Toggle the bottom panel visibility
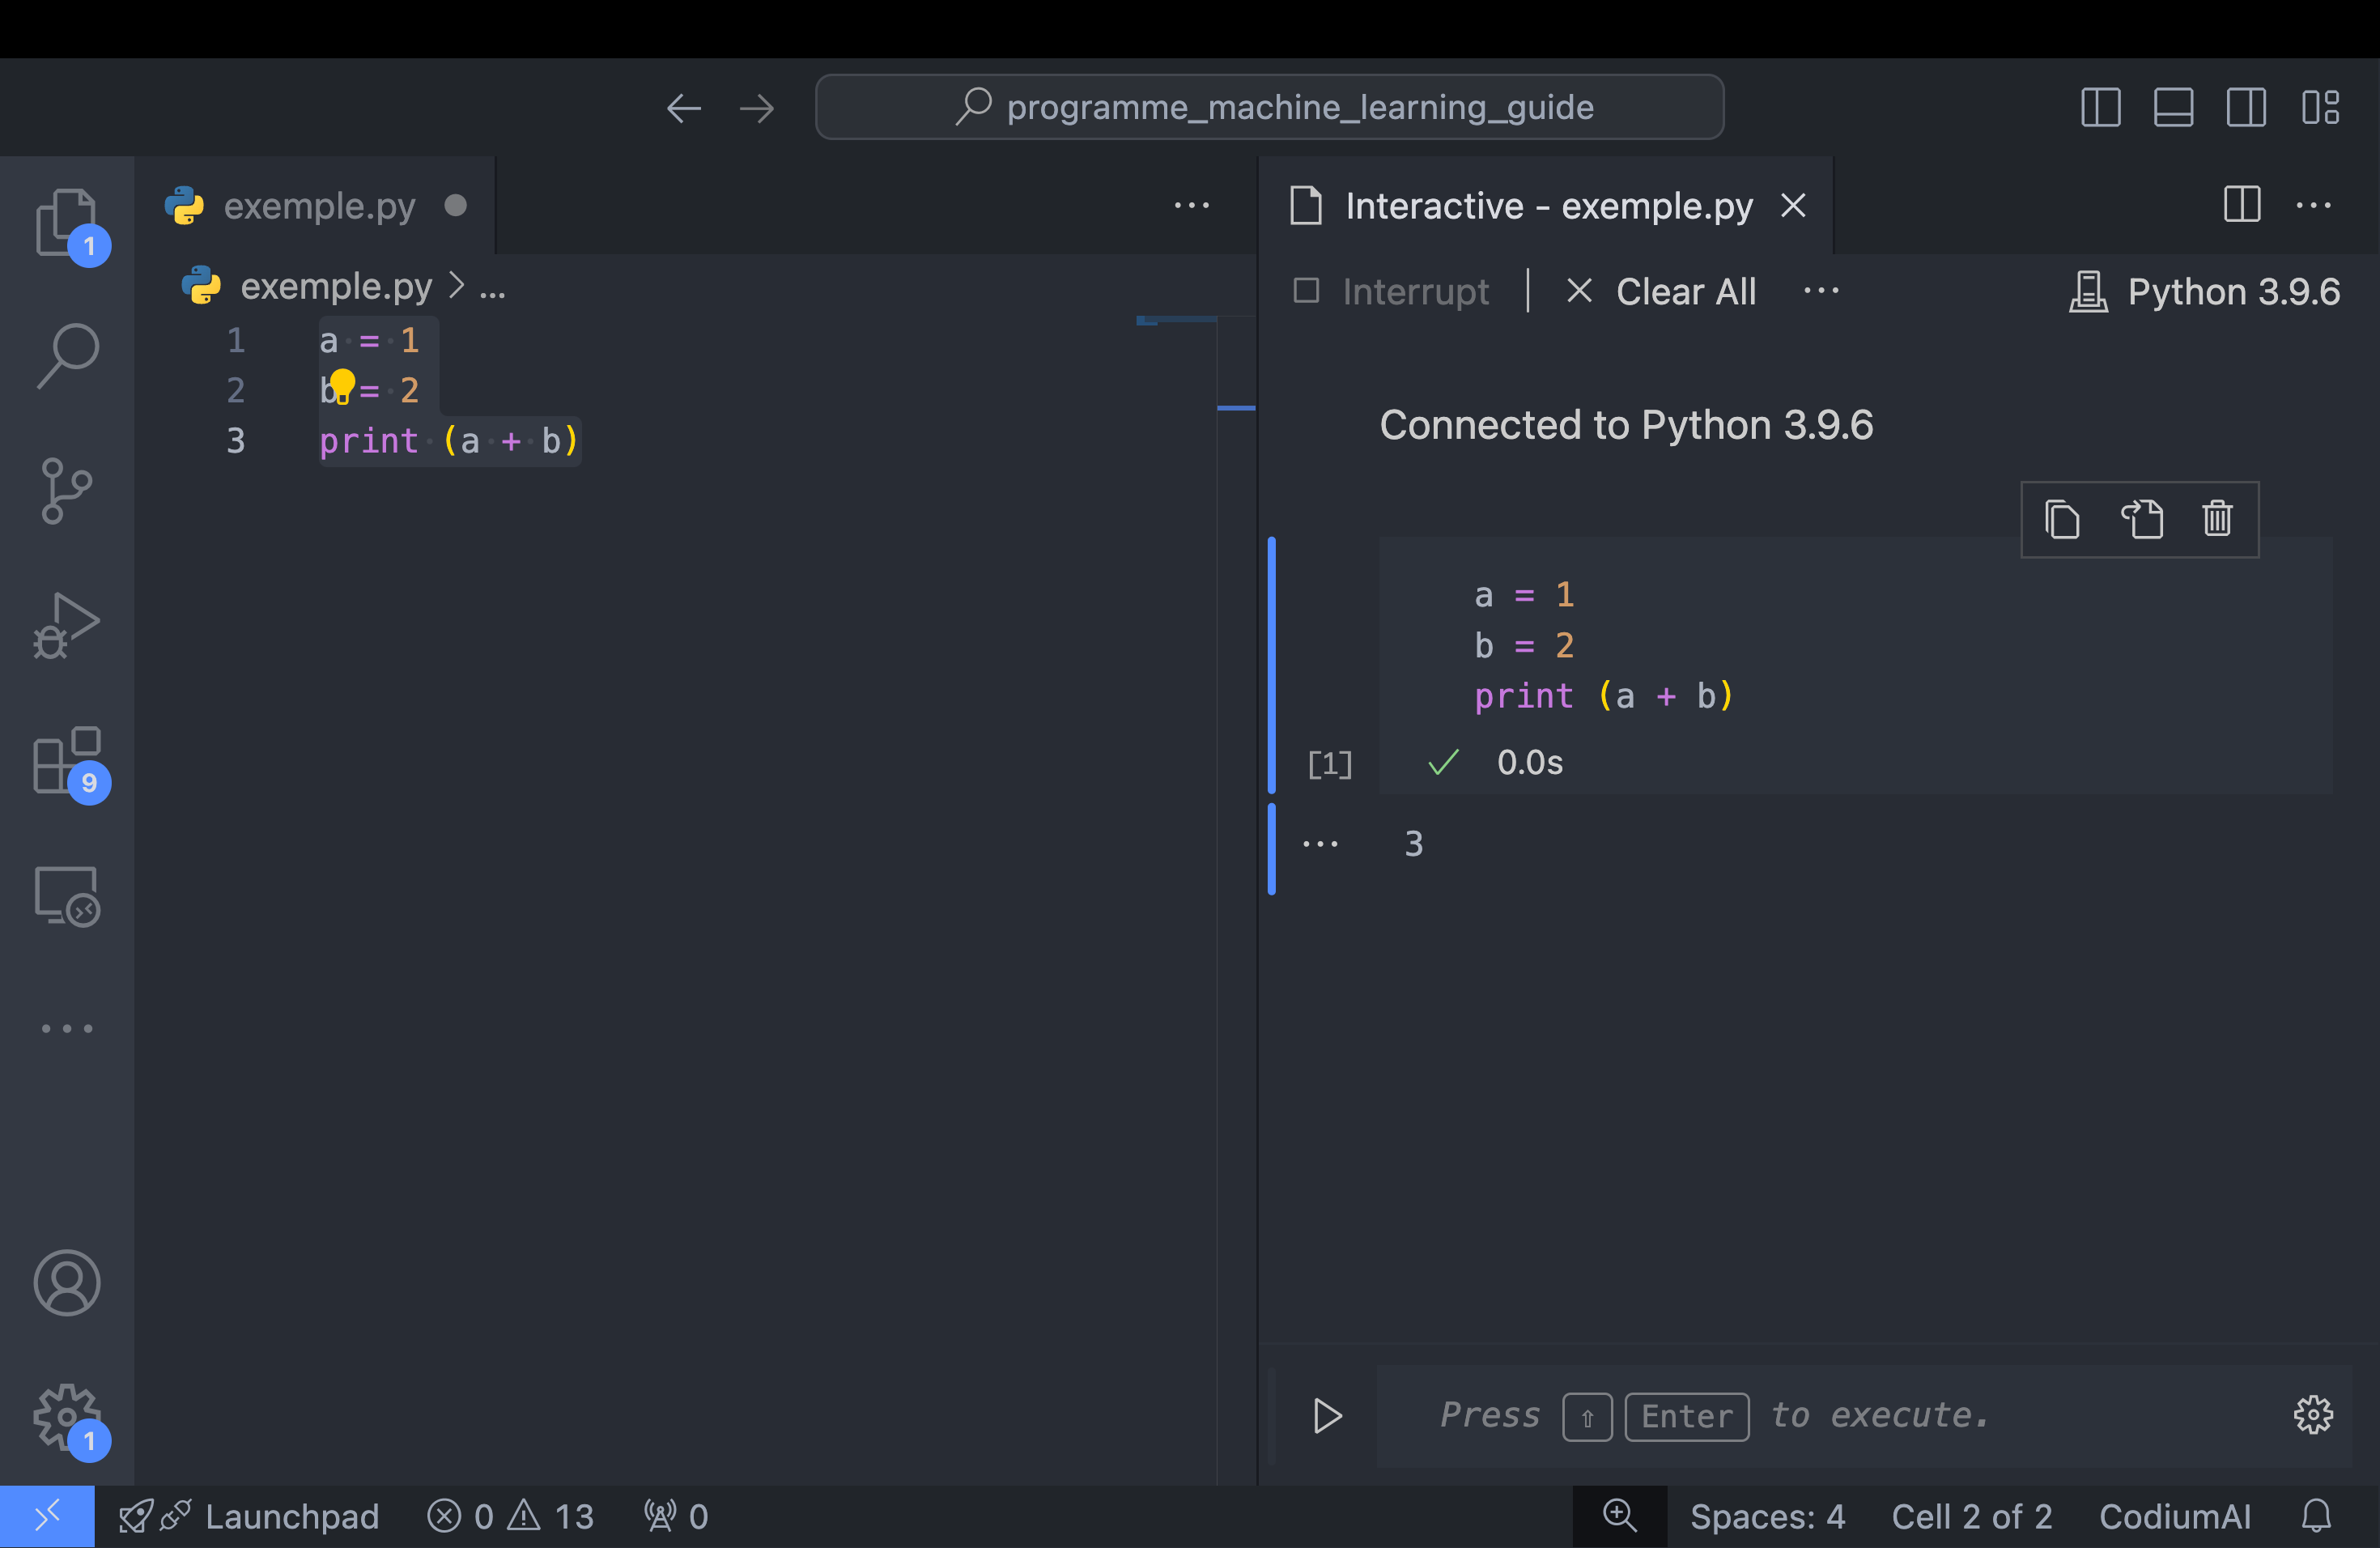2380x1548 pixels. (x=2173, y=107)
